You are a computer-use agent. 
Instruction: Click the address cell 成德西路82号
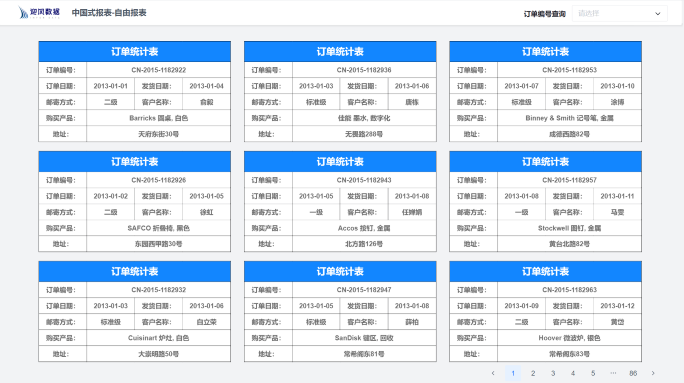[x=570, y=134]
